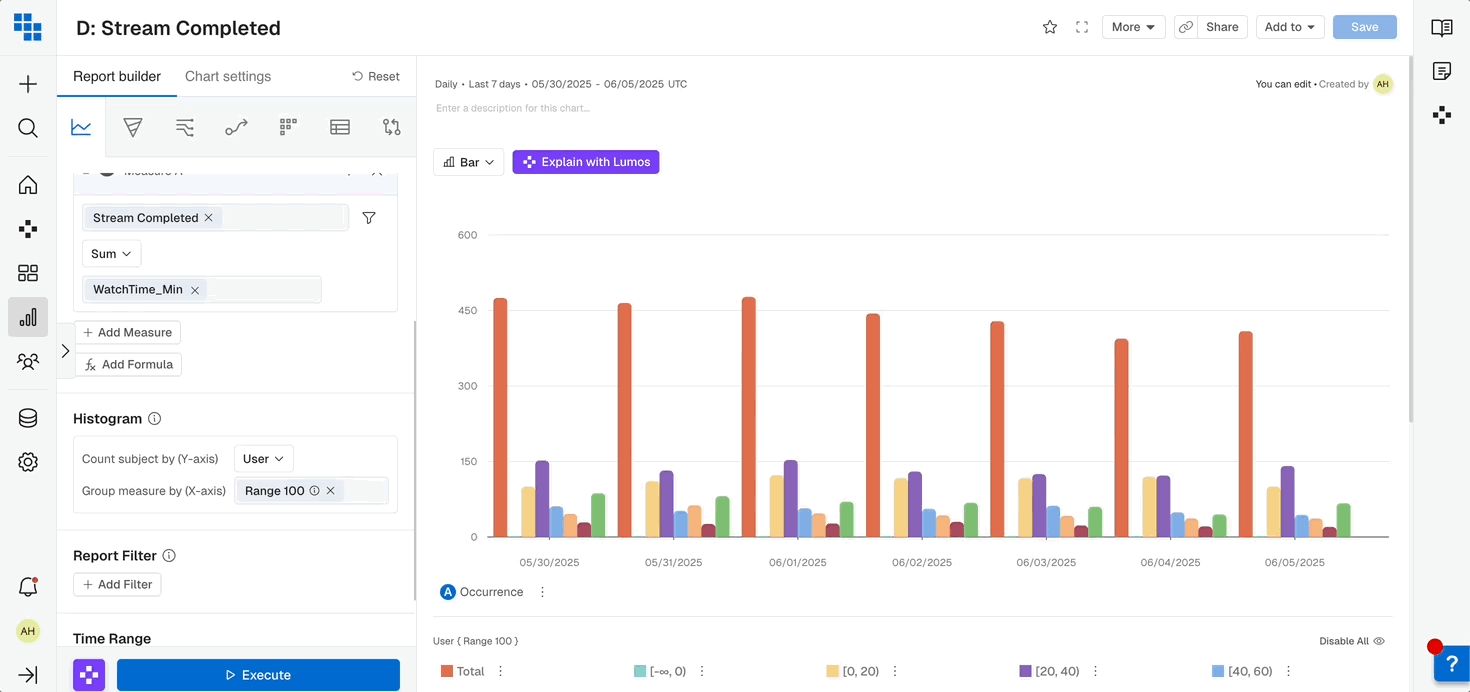This screenshot has width=1470, height=692.
Task: Click the purple Lumos button beside Execute
Action: 89,675
